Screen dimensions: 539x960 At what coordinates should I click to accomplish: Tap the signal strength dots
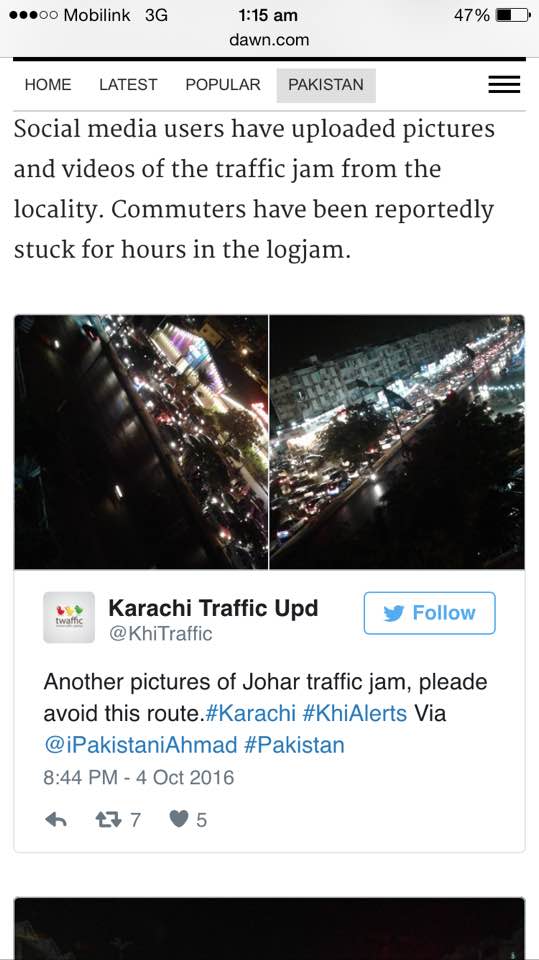pyautogui.click(x=33, y=15)
